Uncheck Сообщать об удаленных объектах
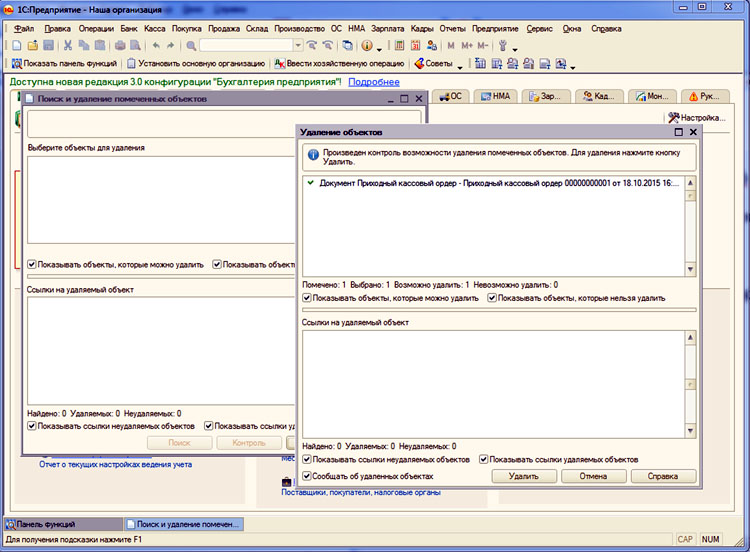Viewport: 750px width, 552px height. pos(307,476)
